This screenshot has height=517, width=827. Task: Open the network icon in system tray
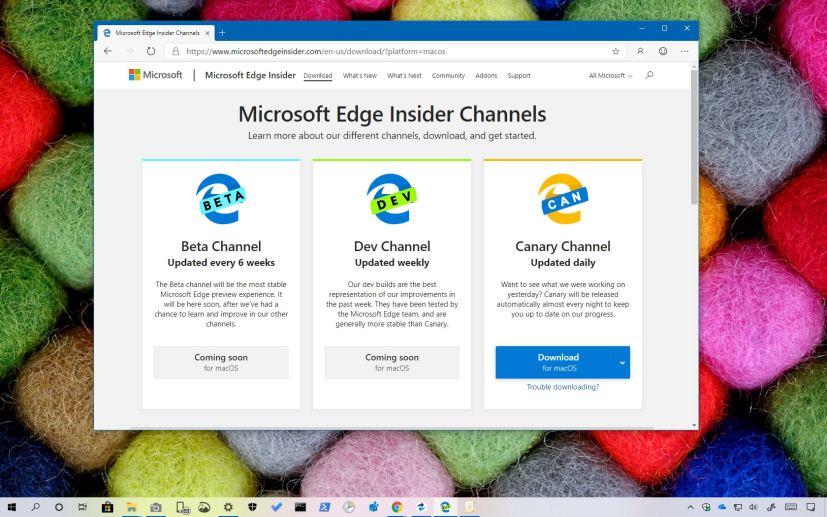click(737, 508)
